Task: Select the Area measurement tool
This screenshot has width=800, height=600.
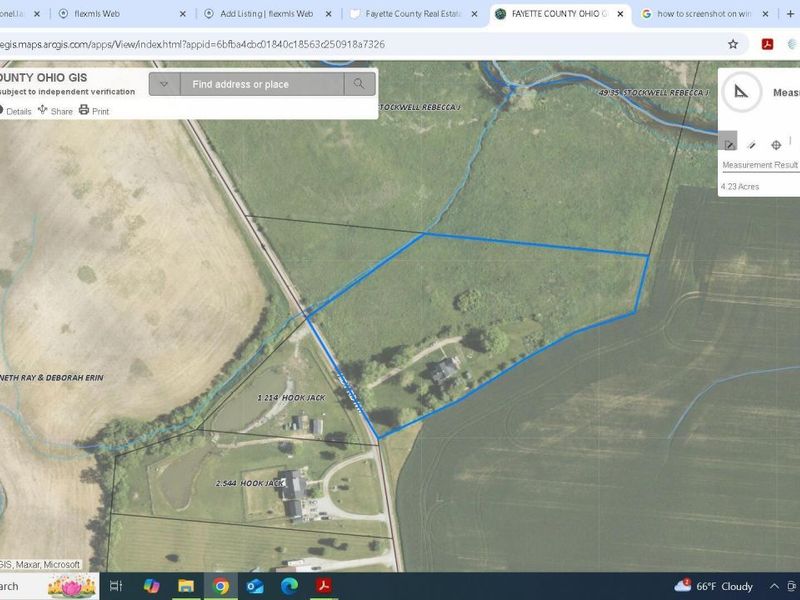Action: (x=729, y=144)
